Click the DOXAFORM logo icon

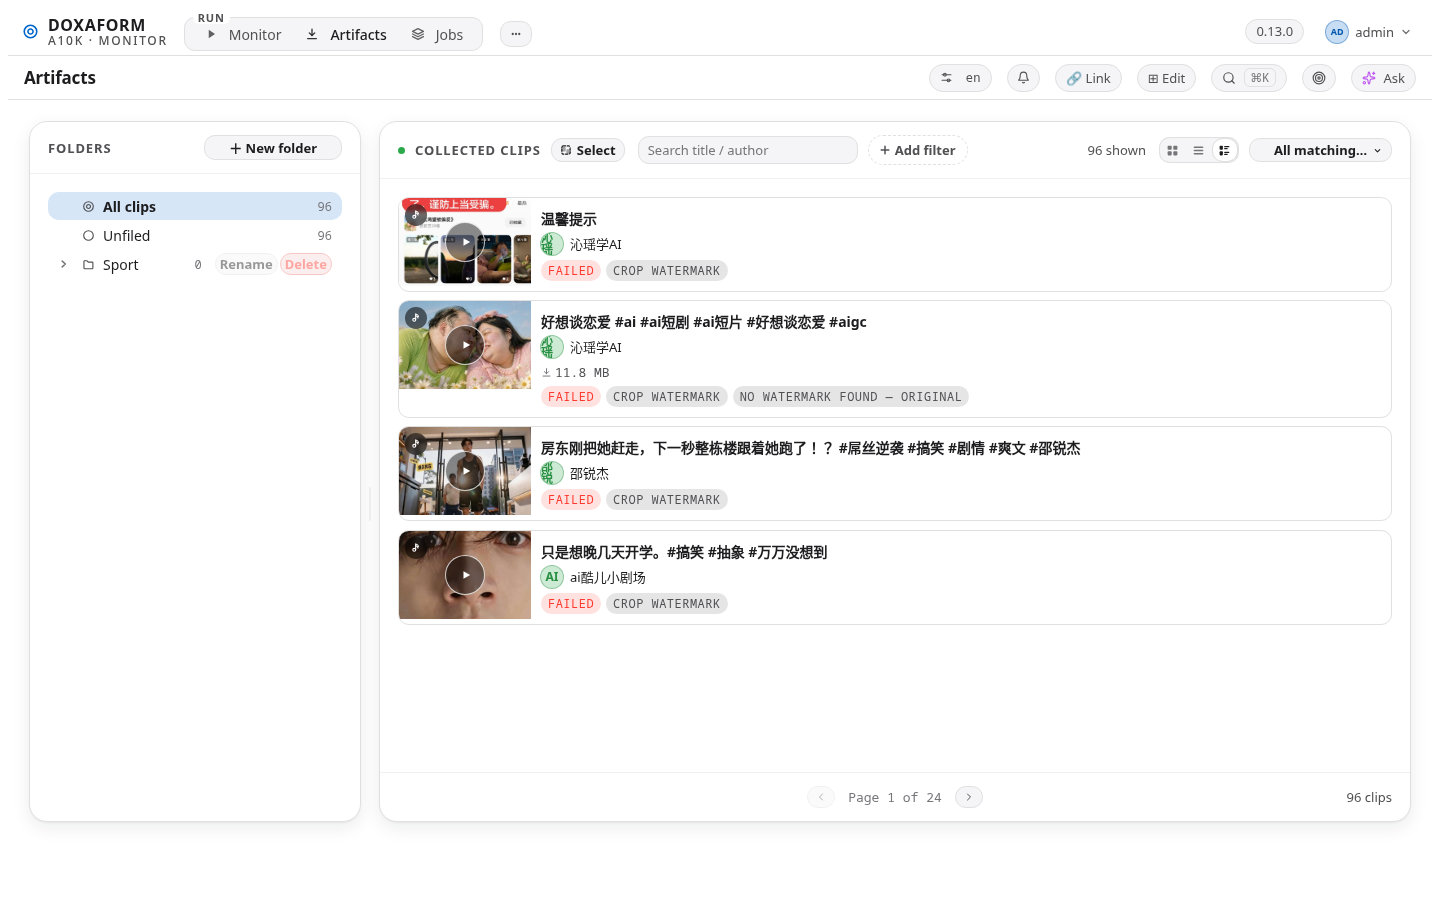click(30, 32)
